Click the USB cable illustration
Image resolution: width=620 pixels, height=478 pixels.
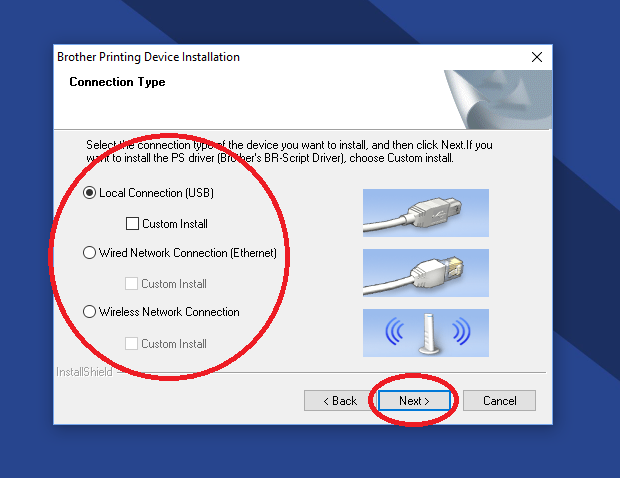tap(426, 213)
